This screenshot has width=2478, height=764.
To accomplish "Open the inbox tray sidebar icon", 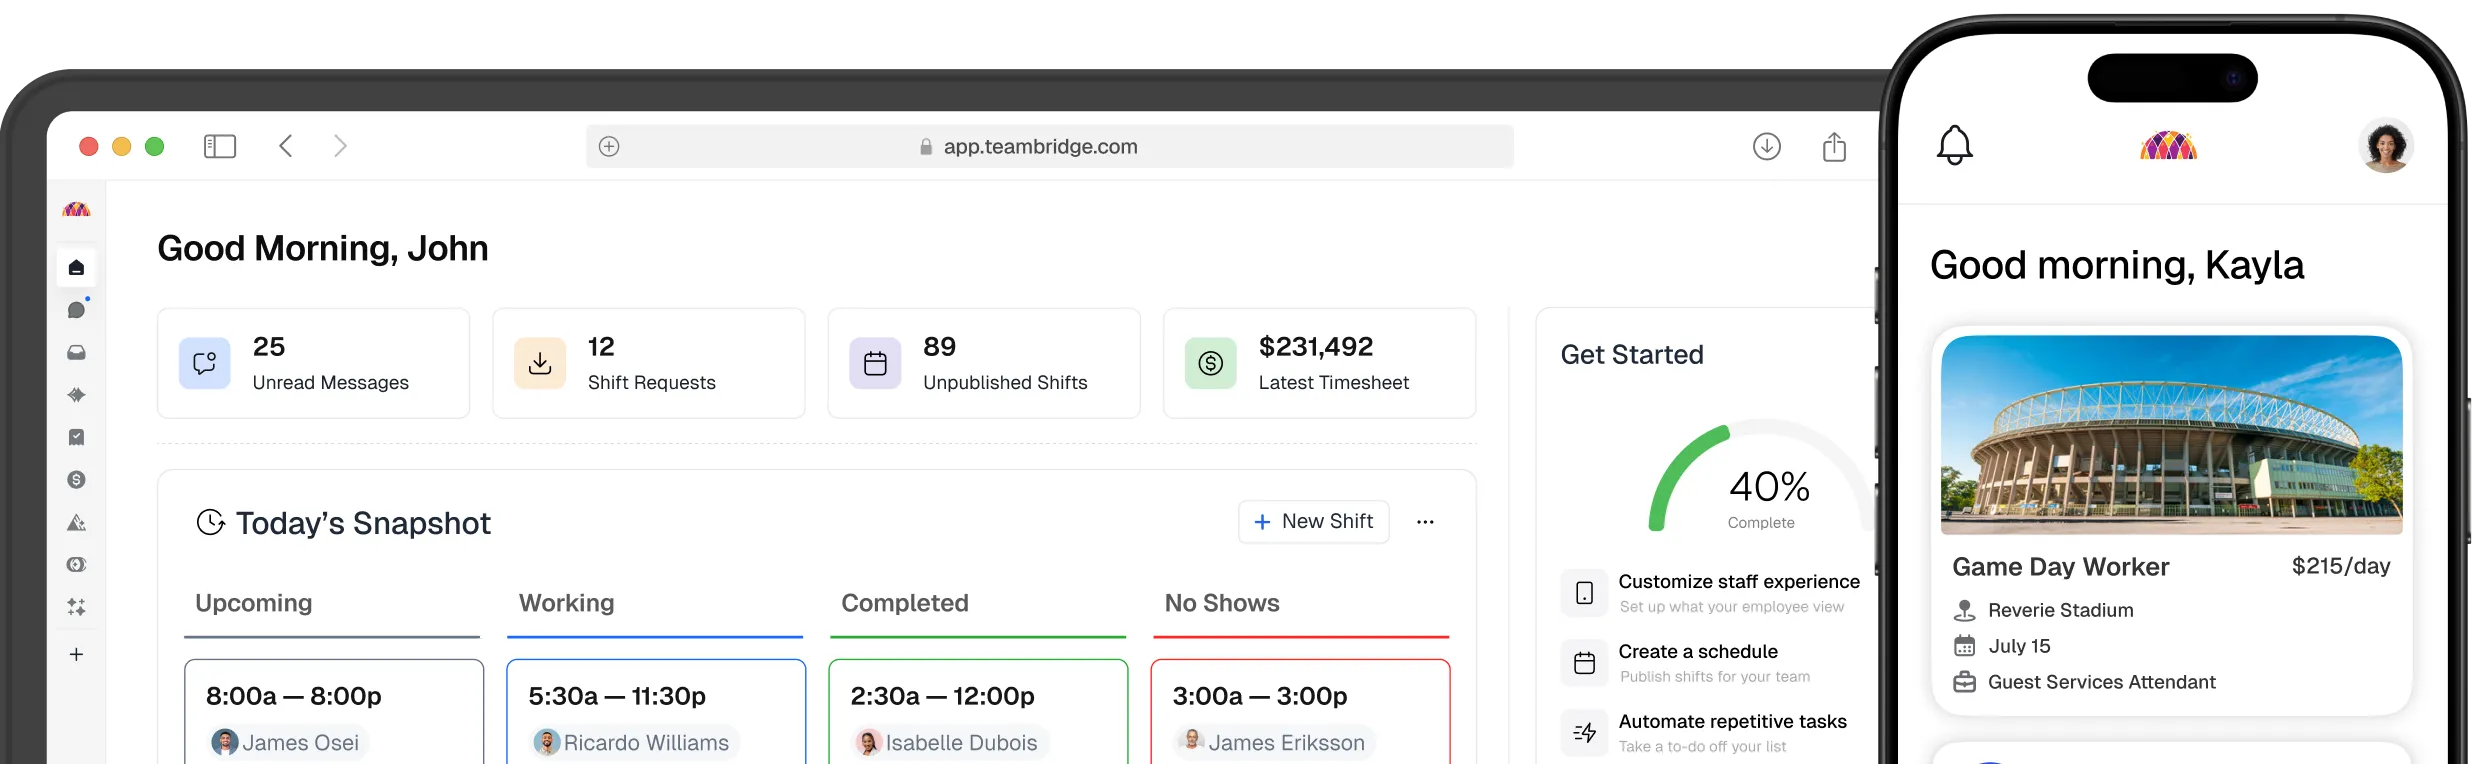I will [76, 353].
